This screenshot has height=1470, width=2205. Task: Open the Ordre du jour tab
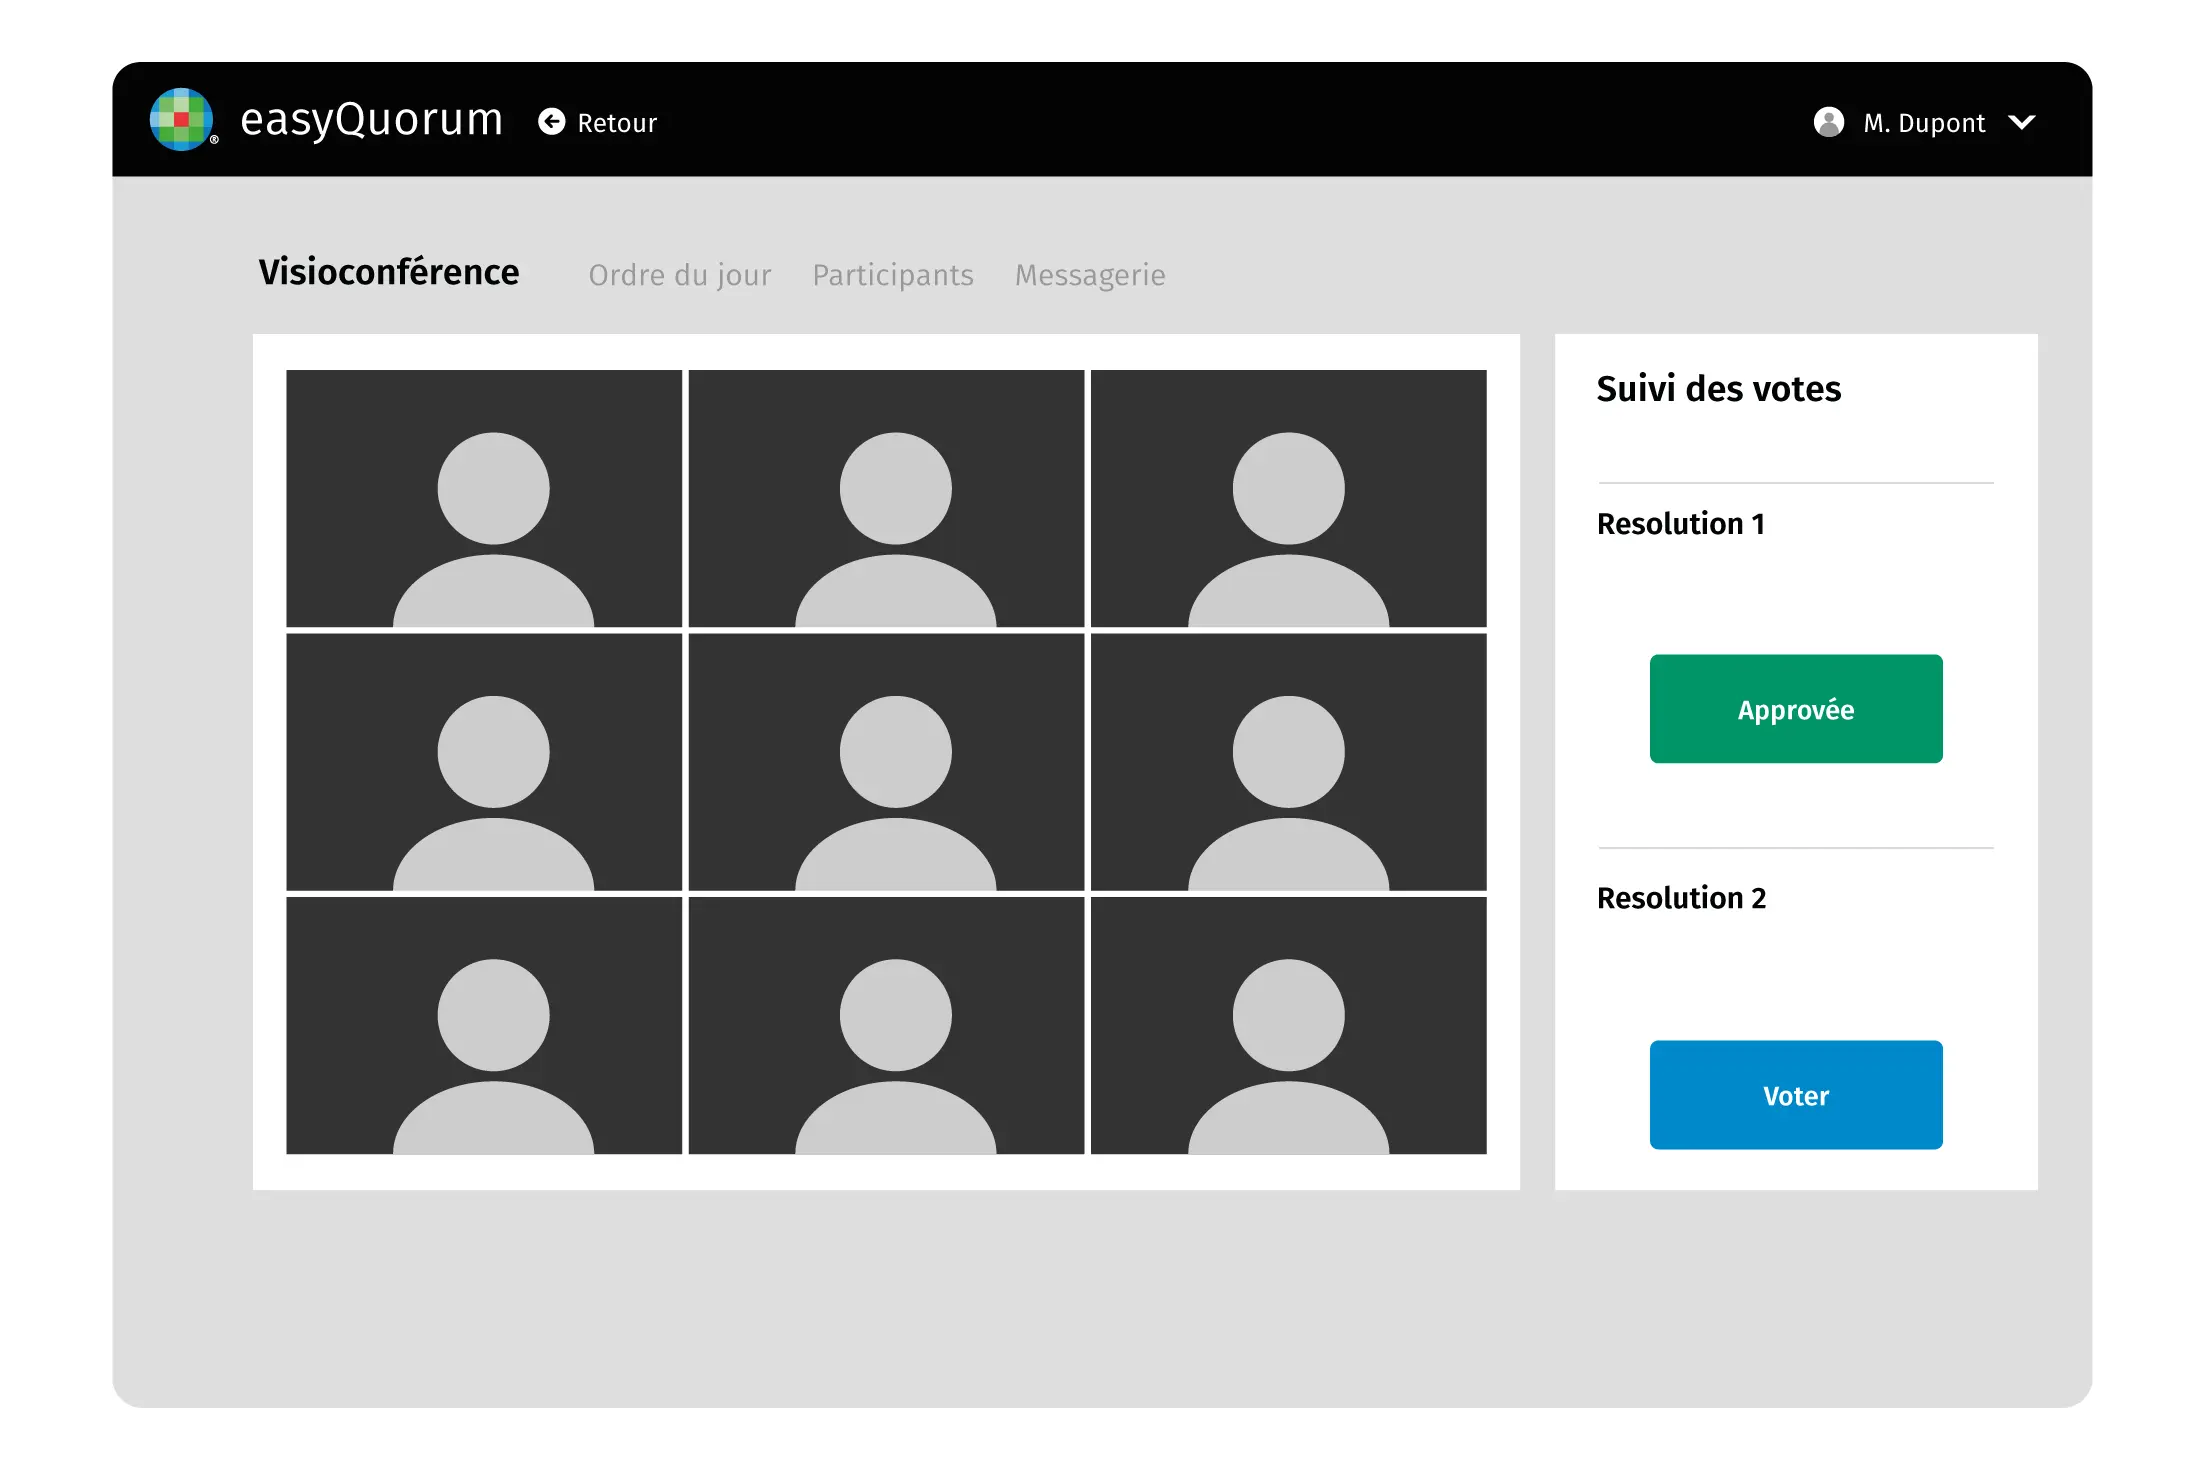click(679, 275)
